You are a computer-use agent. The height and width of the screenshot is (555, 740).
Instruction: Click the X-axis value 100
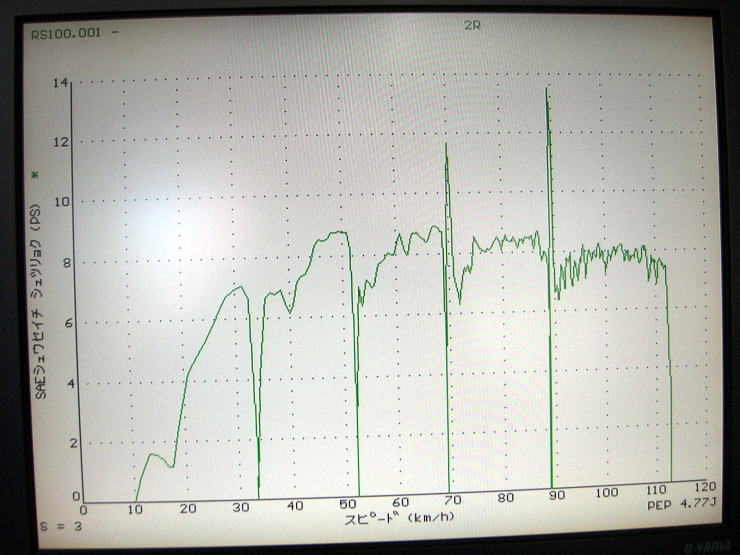point(606,493)
